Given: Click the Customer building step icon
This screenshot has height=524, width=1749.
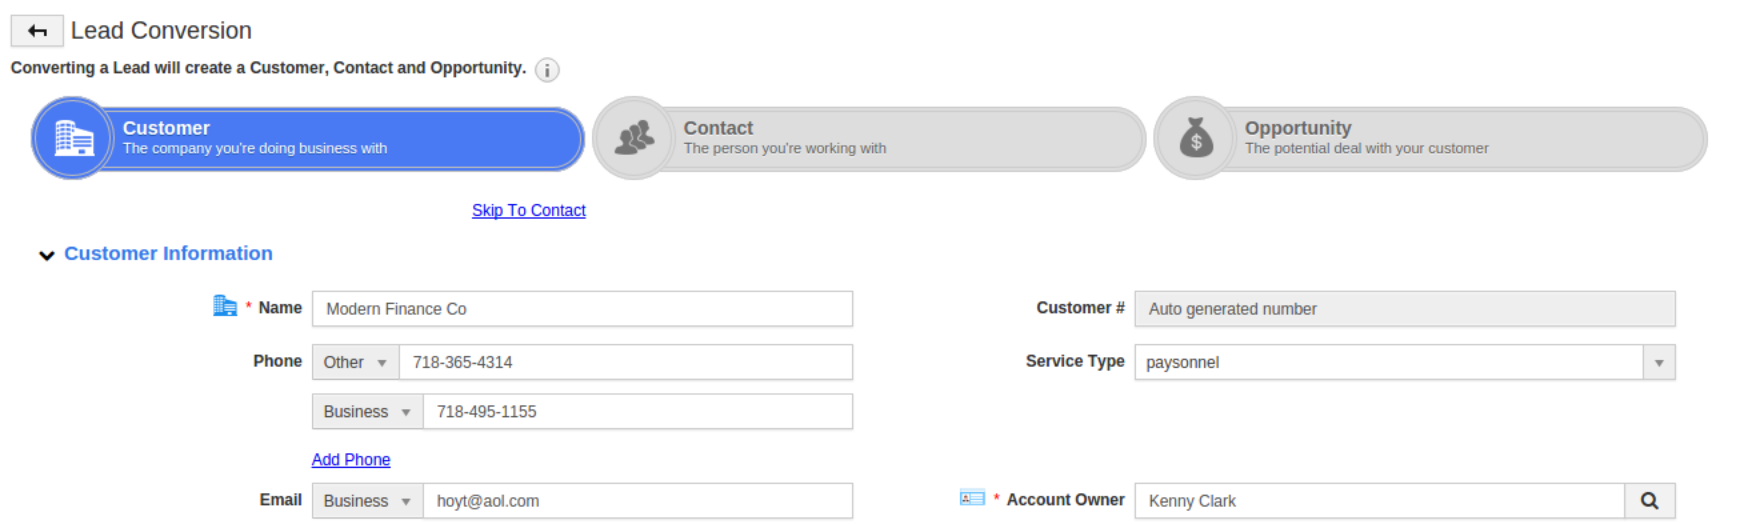Looking at the screenshot, I should click(x=73, y=138).
